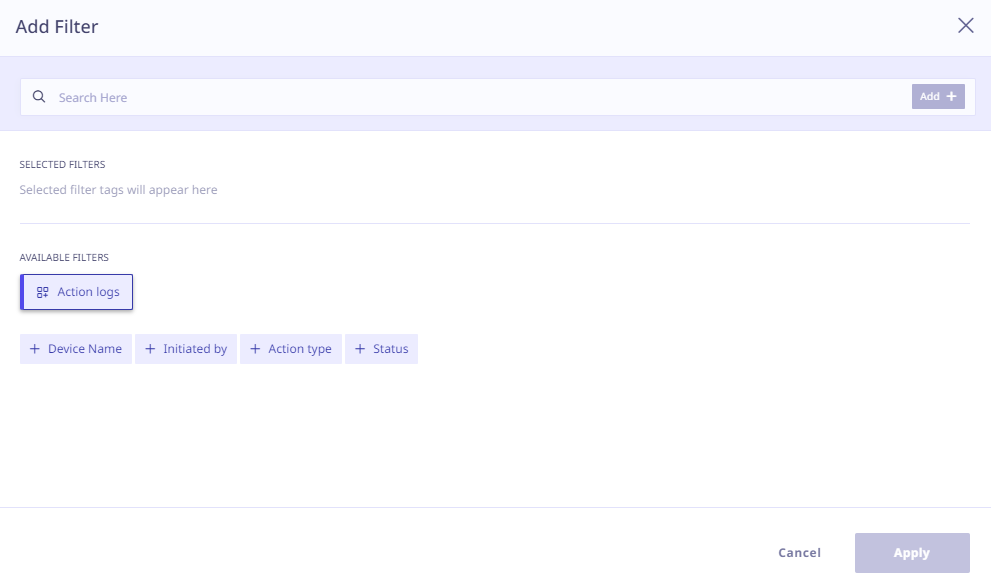This screenshot has height=587, width=991.
Task: Apply the selected filters
Action: point(912,553)
